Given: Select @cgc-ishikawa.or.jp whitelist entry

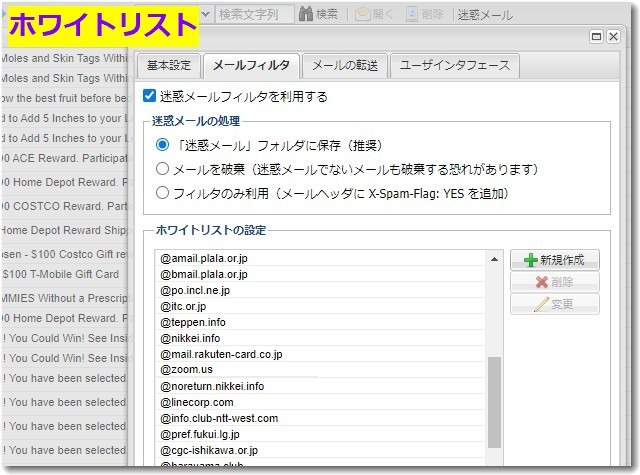Looking at the screenshot, I should [x=320, y=450].
